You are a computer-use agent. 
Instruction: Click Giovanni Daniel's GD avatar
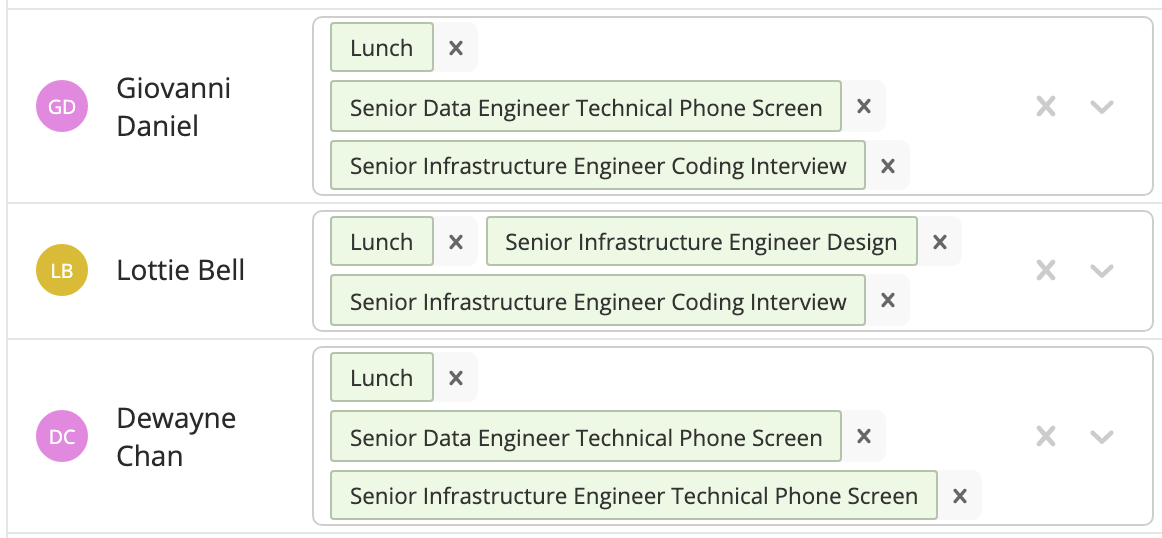pos(62,107)
